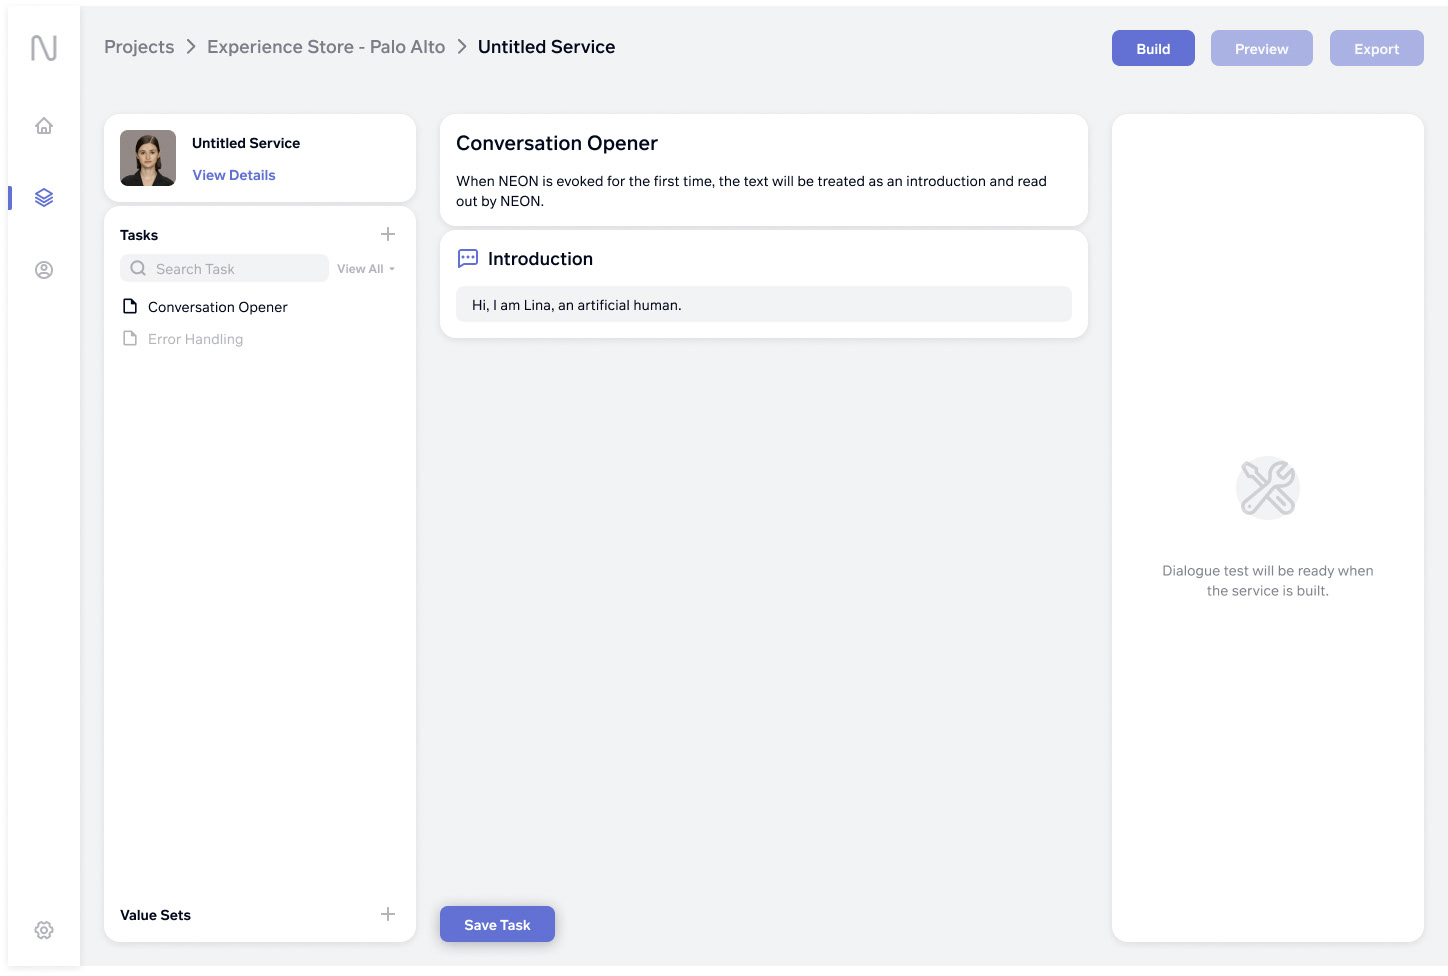Go to Projects breadcrumb
The image size is (1448, 976).
pyautogui.click(x=139, y=47)
